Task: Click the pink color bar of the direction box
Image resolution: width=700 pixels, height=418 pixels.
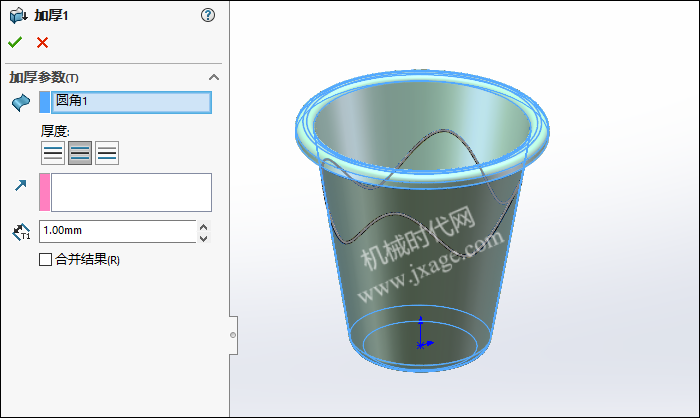Action: 45,192
